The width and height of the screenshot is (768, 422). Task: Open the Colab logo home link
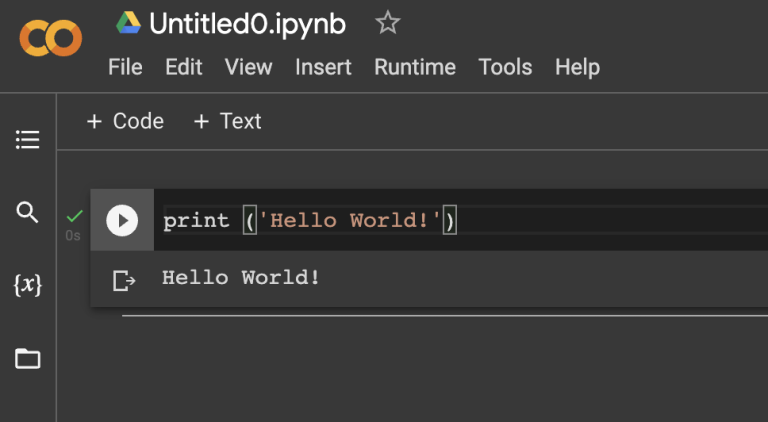[x=50, y=39]
